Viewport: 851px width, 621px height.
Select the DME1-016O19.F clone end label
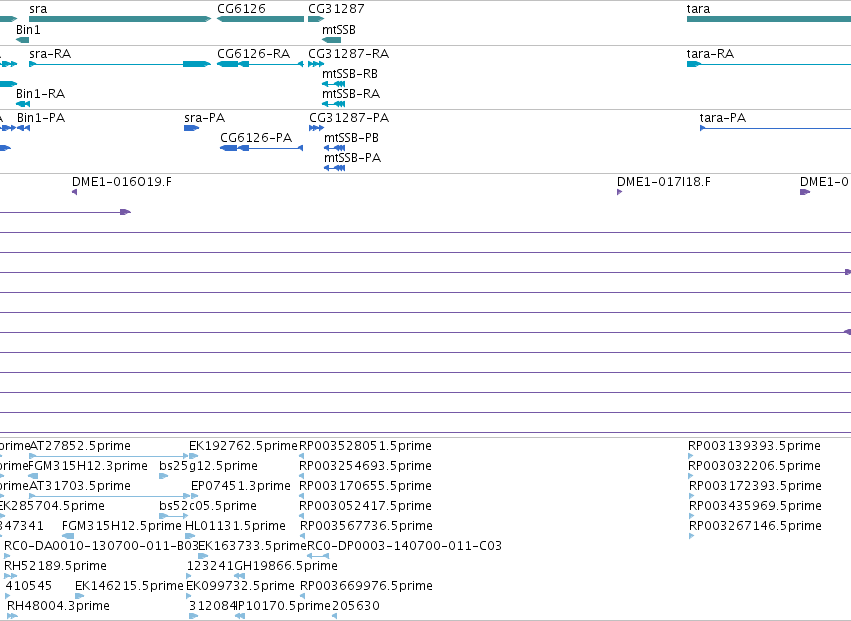(x=122, y=182)
